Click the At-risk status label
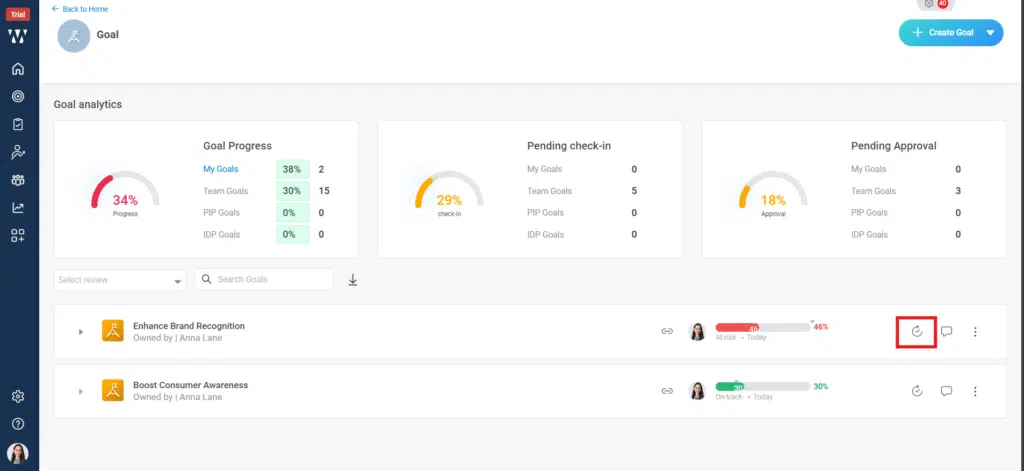 [x=726, y=338]
